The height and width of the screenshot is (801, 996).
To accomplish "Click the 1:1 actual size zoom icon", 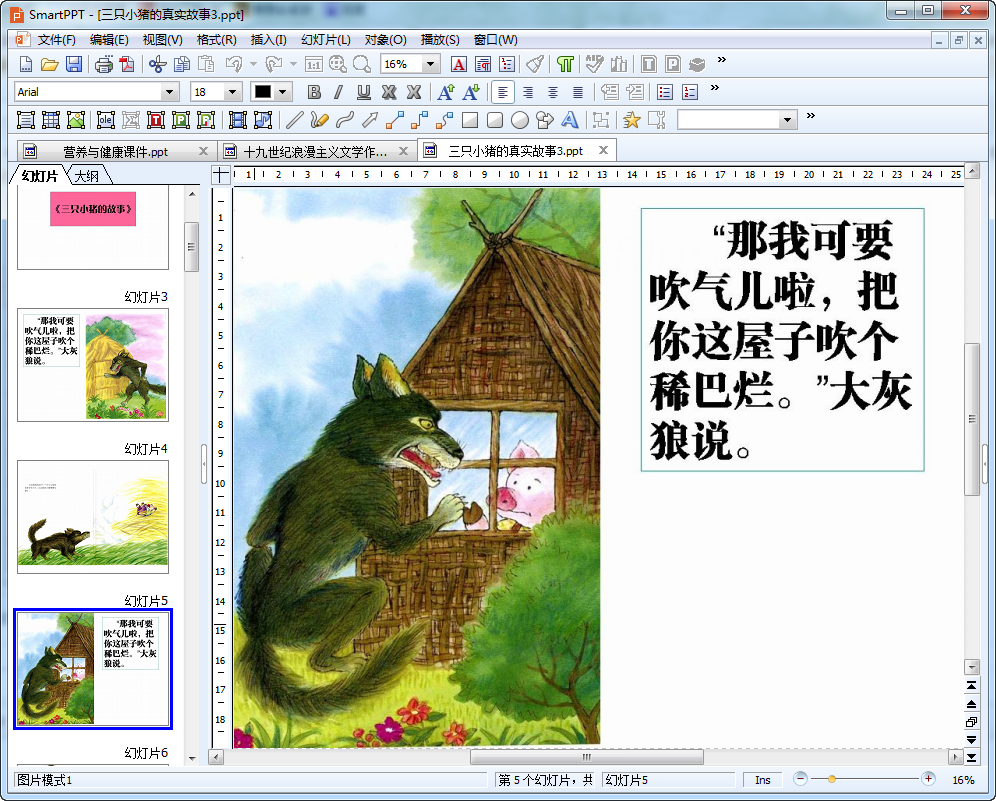I will coord(314,64).
